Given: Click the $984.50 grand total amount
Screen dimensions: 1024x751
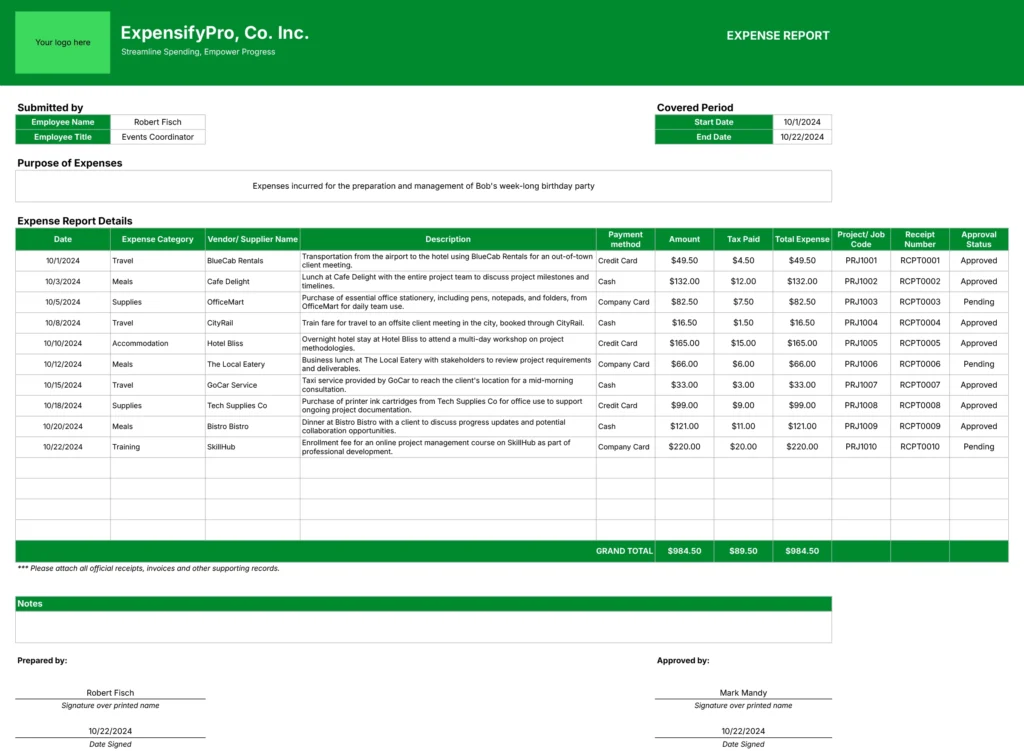Looking at the screenshot, I should [684, 551].
